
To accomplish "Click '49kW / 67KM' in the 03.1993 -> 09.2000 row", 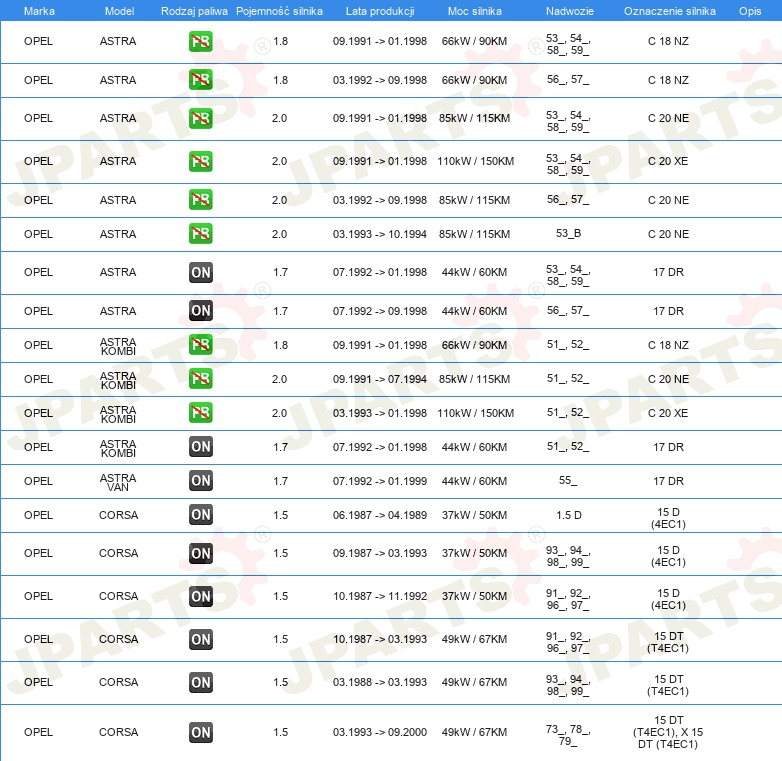I will point(474,732).
